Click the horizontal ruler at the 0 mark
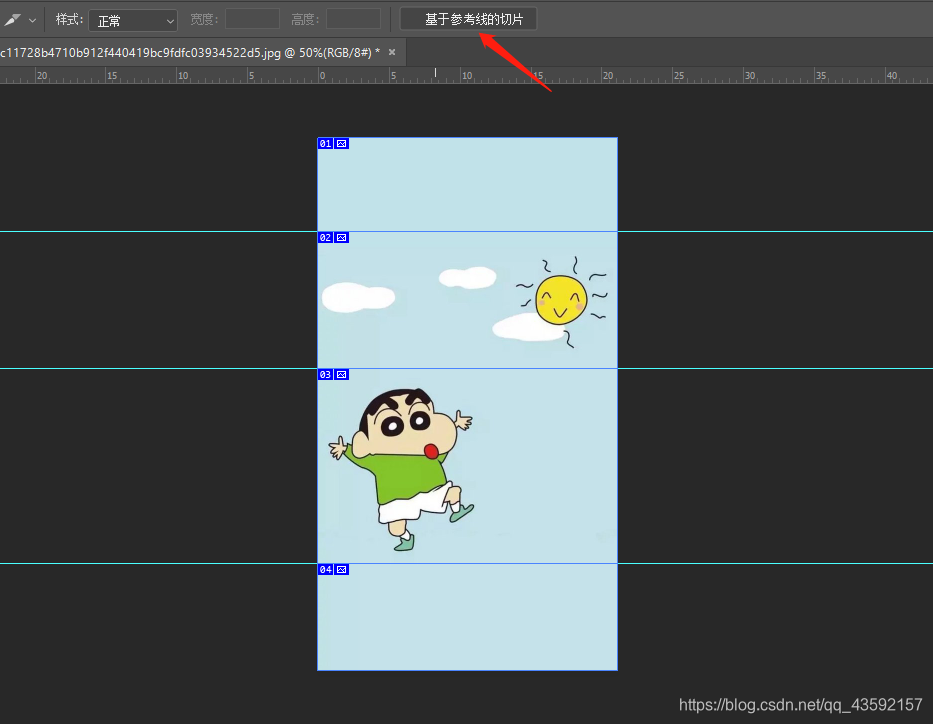The width and height of the screenshot is (933, 724). click(320, 76)
